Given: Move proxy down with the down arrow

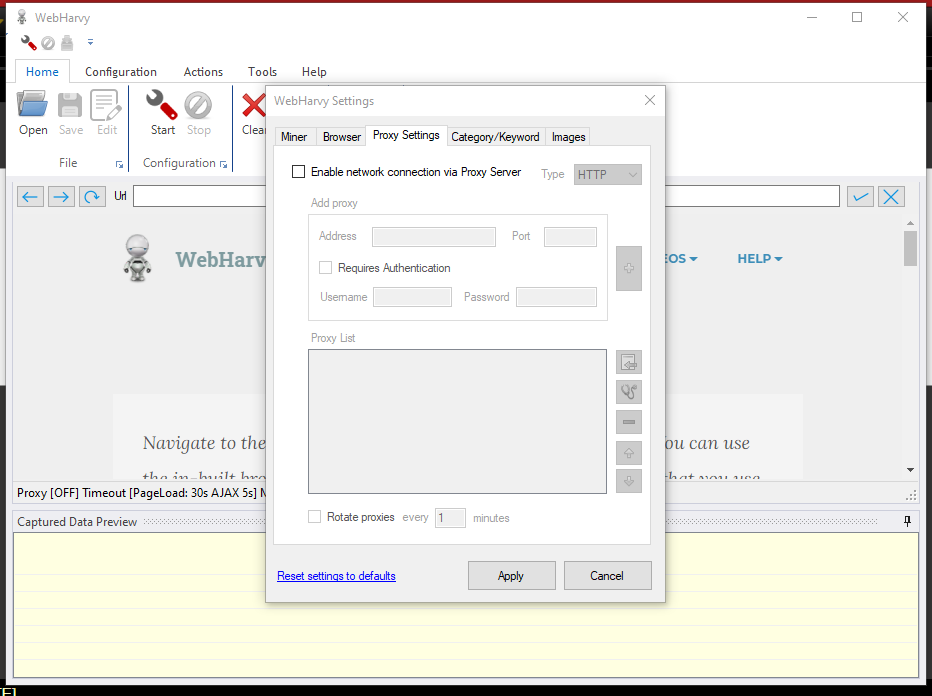Looking at the screenshot, I should pyautogui.click(x=629, y=481).
